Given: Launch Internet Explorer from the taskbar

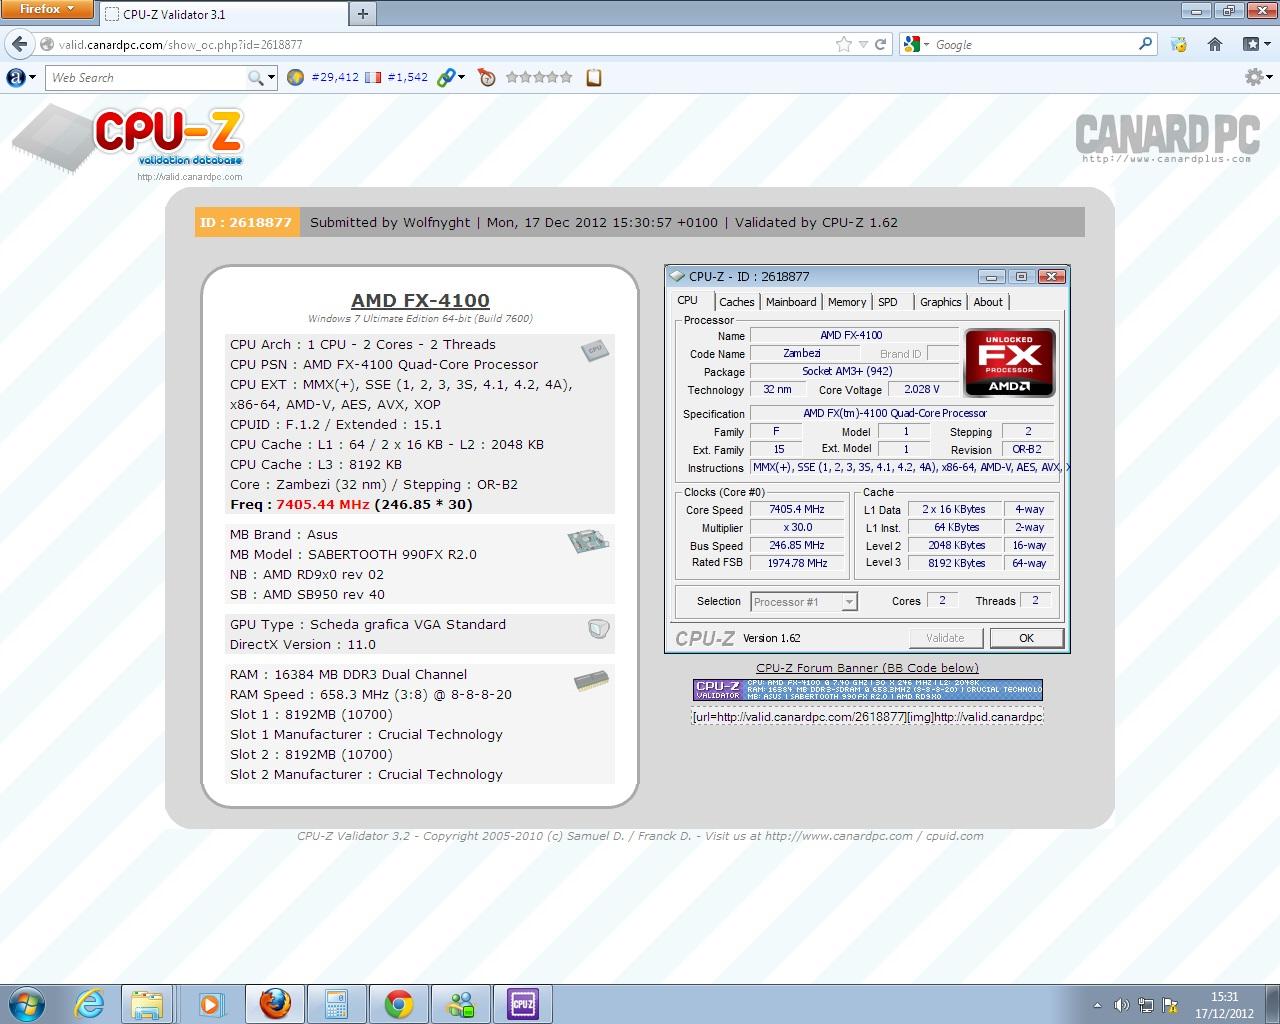Looking at the screenshot, I should click(90, 1004).
